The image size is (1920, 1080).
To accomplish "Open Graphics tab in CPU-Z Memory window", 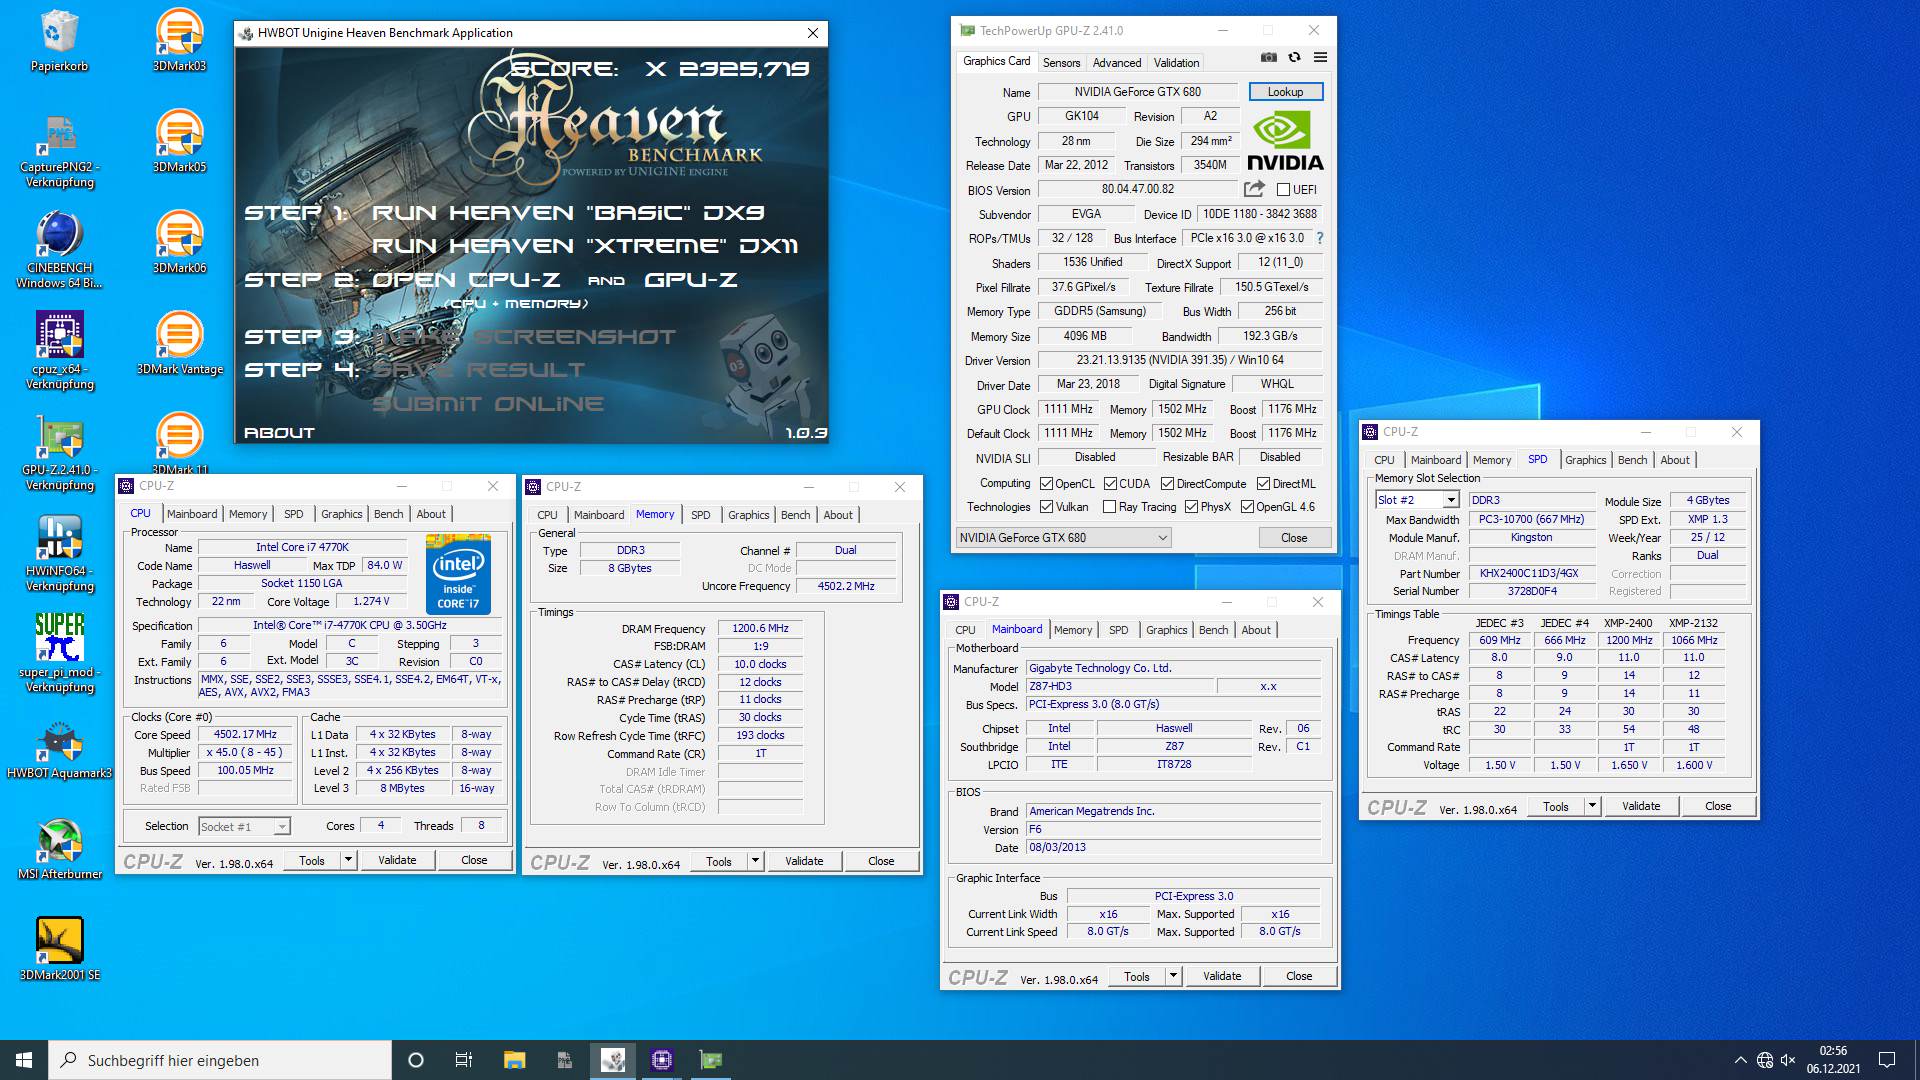I will 748,515.
